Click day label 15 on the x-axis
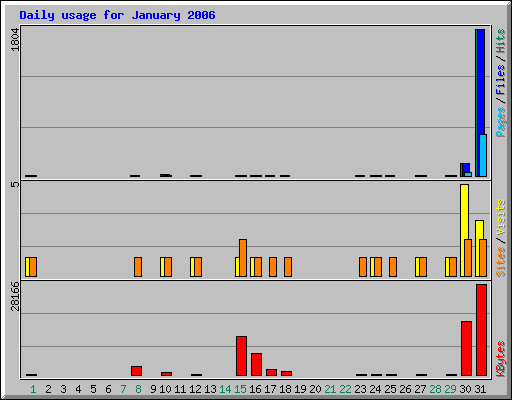The height and width of the screenshot is (400, 512). (x=240, y=389)
